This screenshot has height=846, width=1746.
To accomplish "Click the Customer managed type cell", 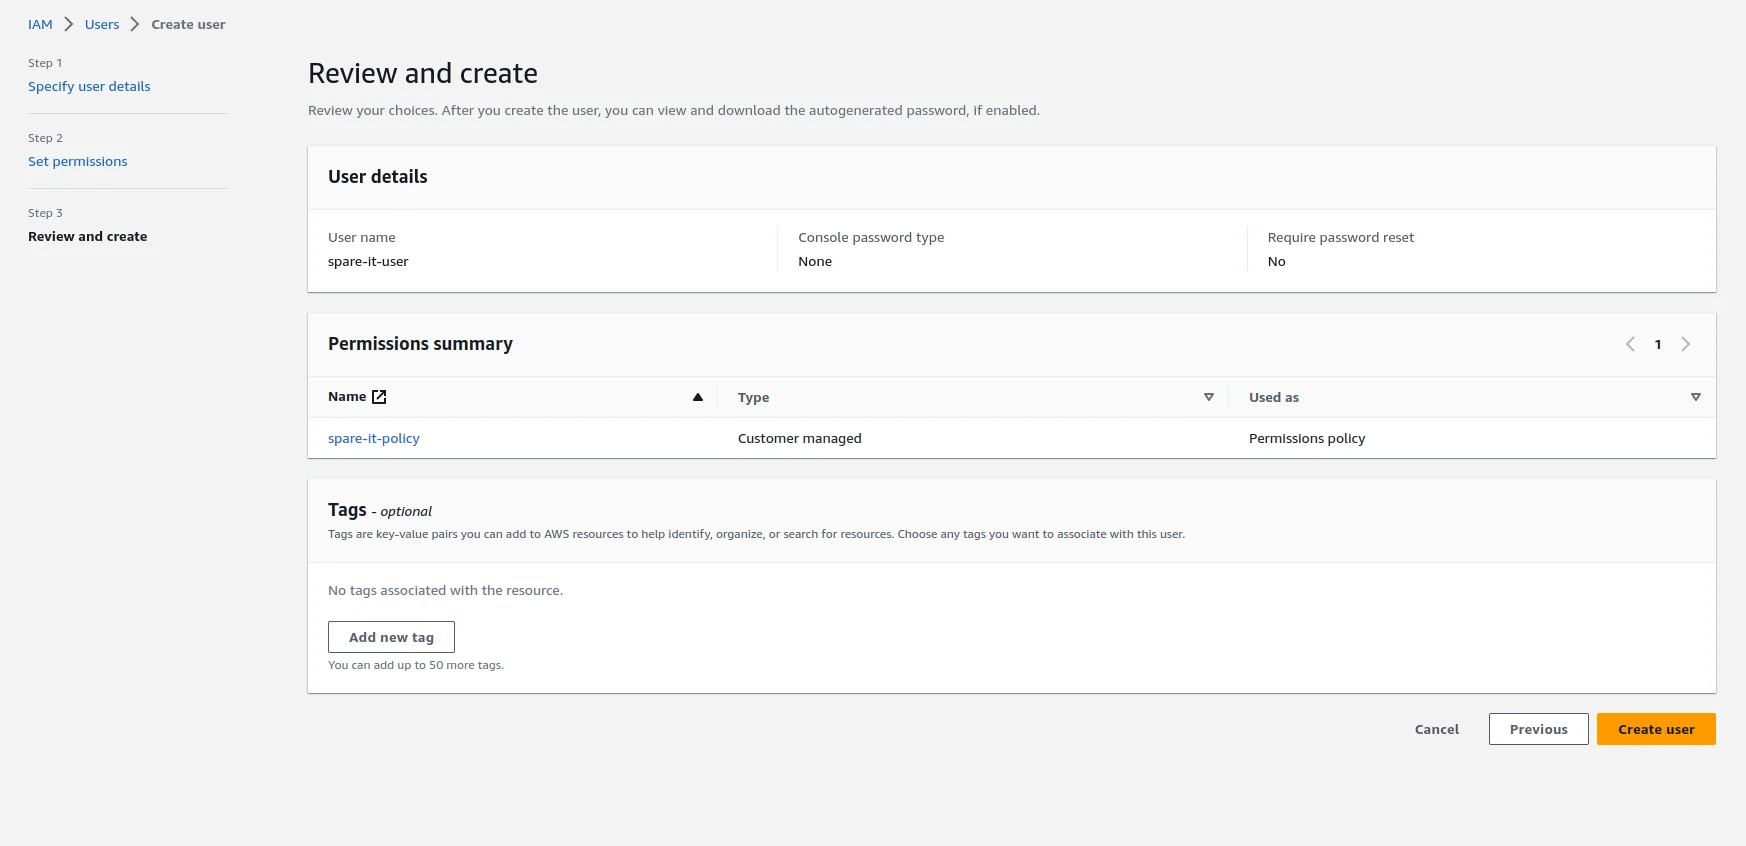I will click(799, 438).
